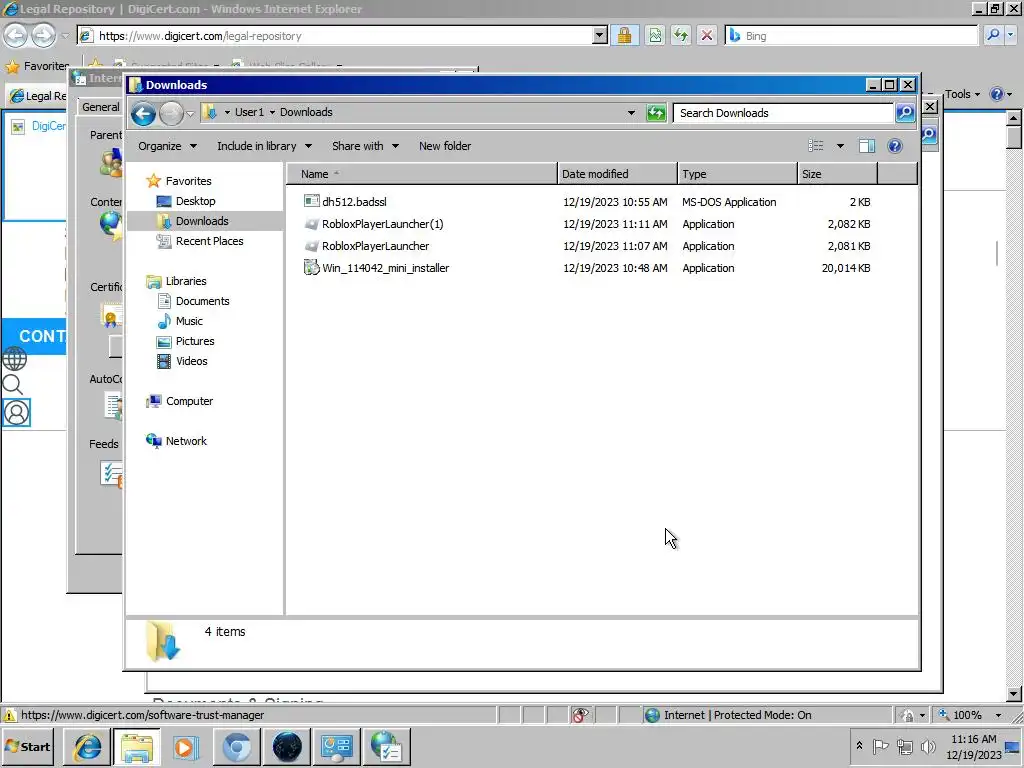1024x768 pixels.
Task: Expand the User1 breadcrumb arrow
Action: tap(272, 112)
